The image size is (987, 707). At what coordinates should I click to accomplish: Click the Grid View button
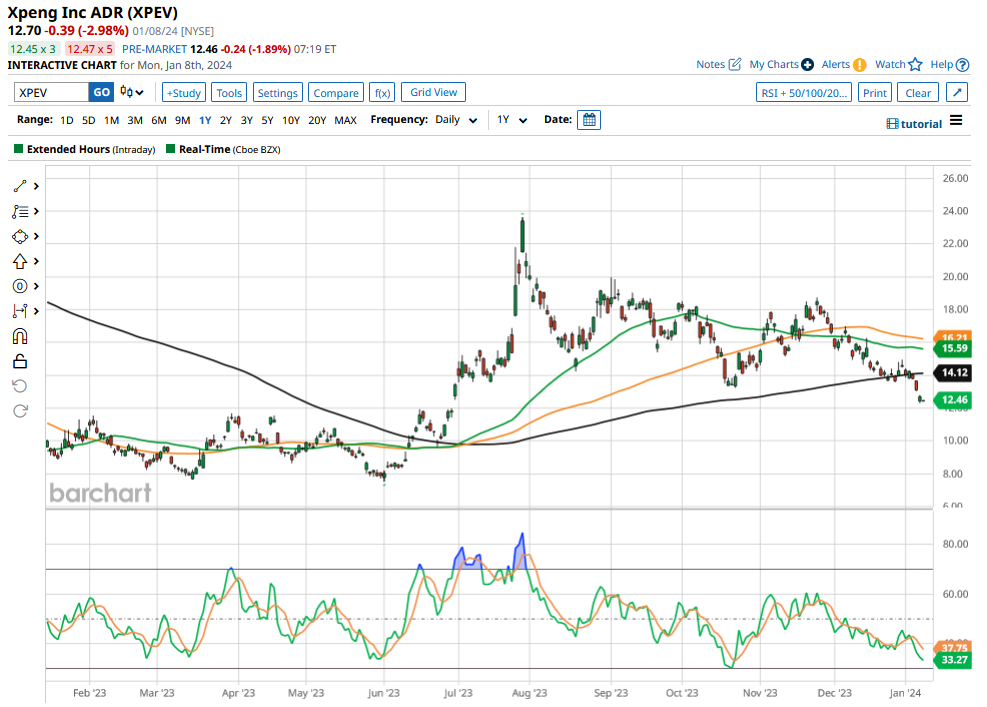pyautogui.click(x=433, y=92)
